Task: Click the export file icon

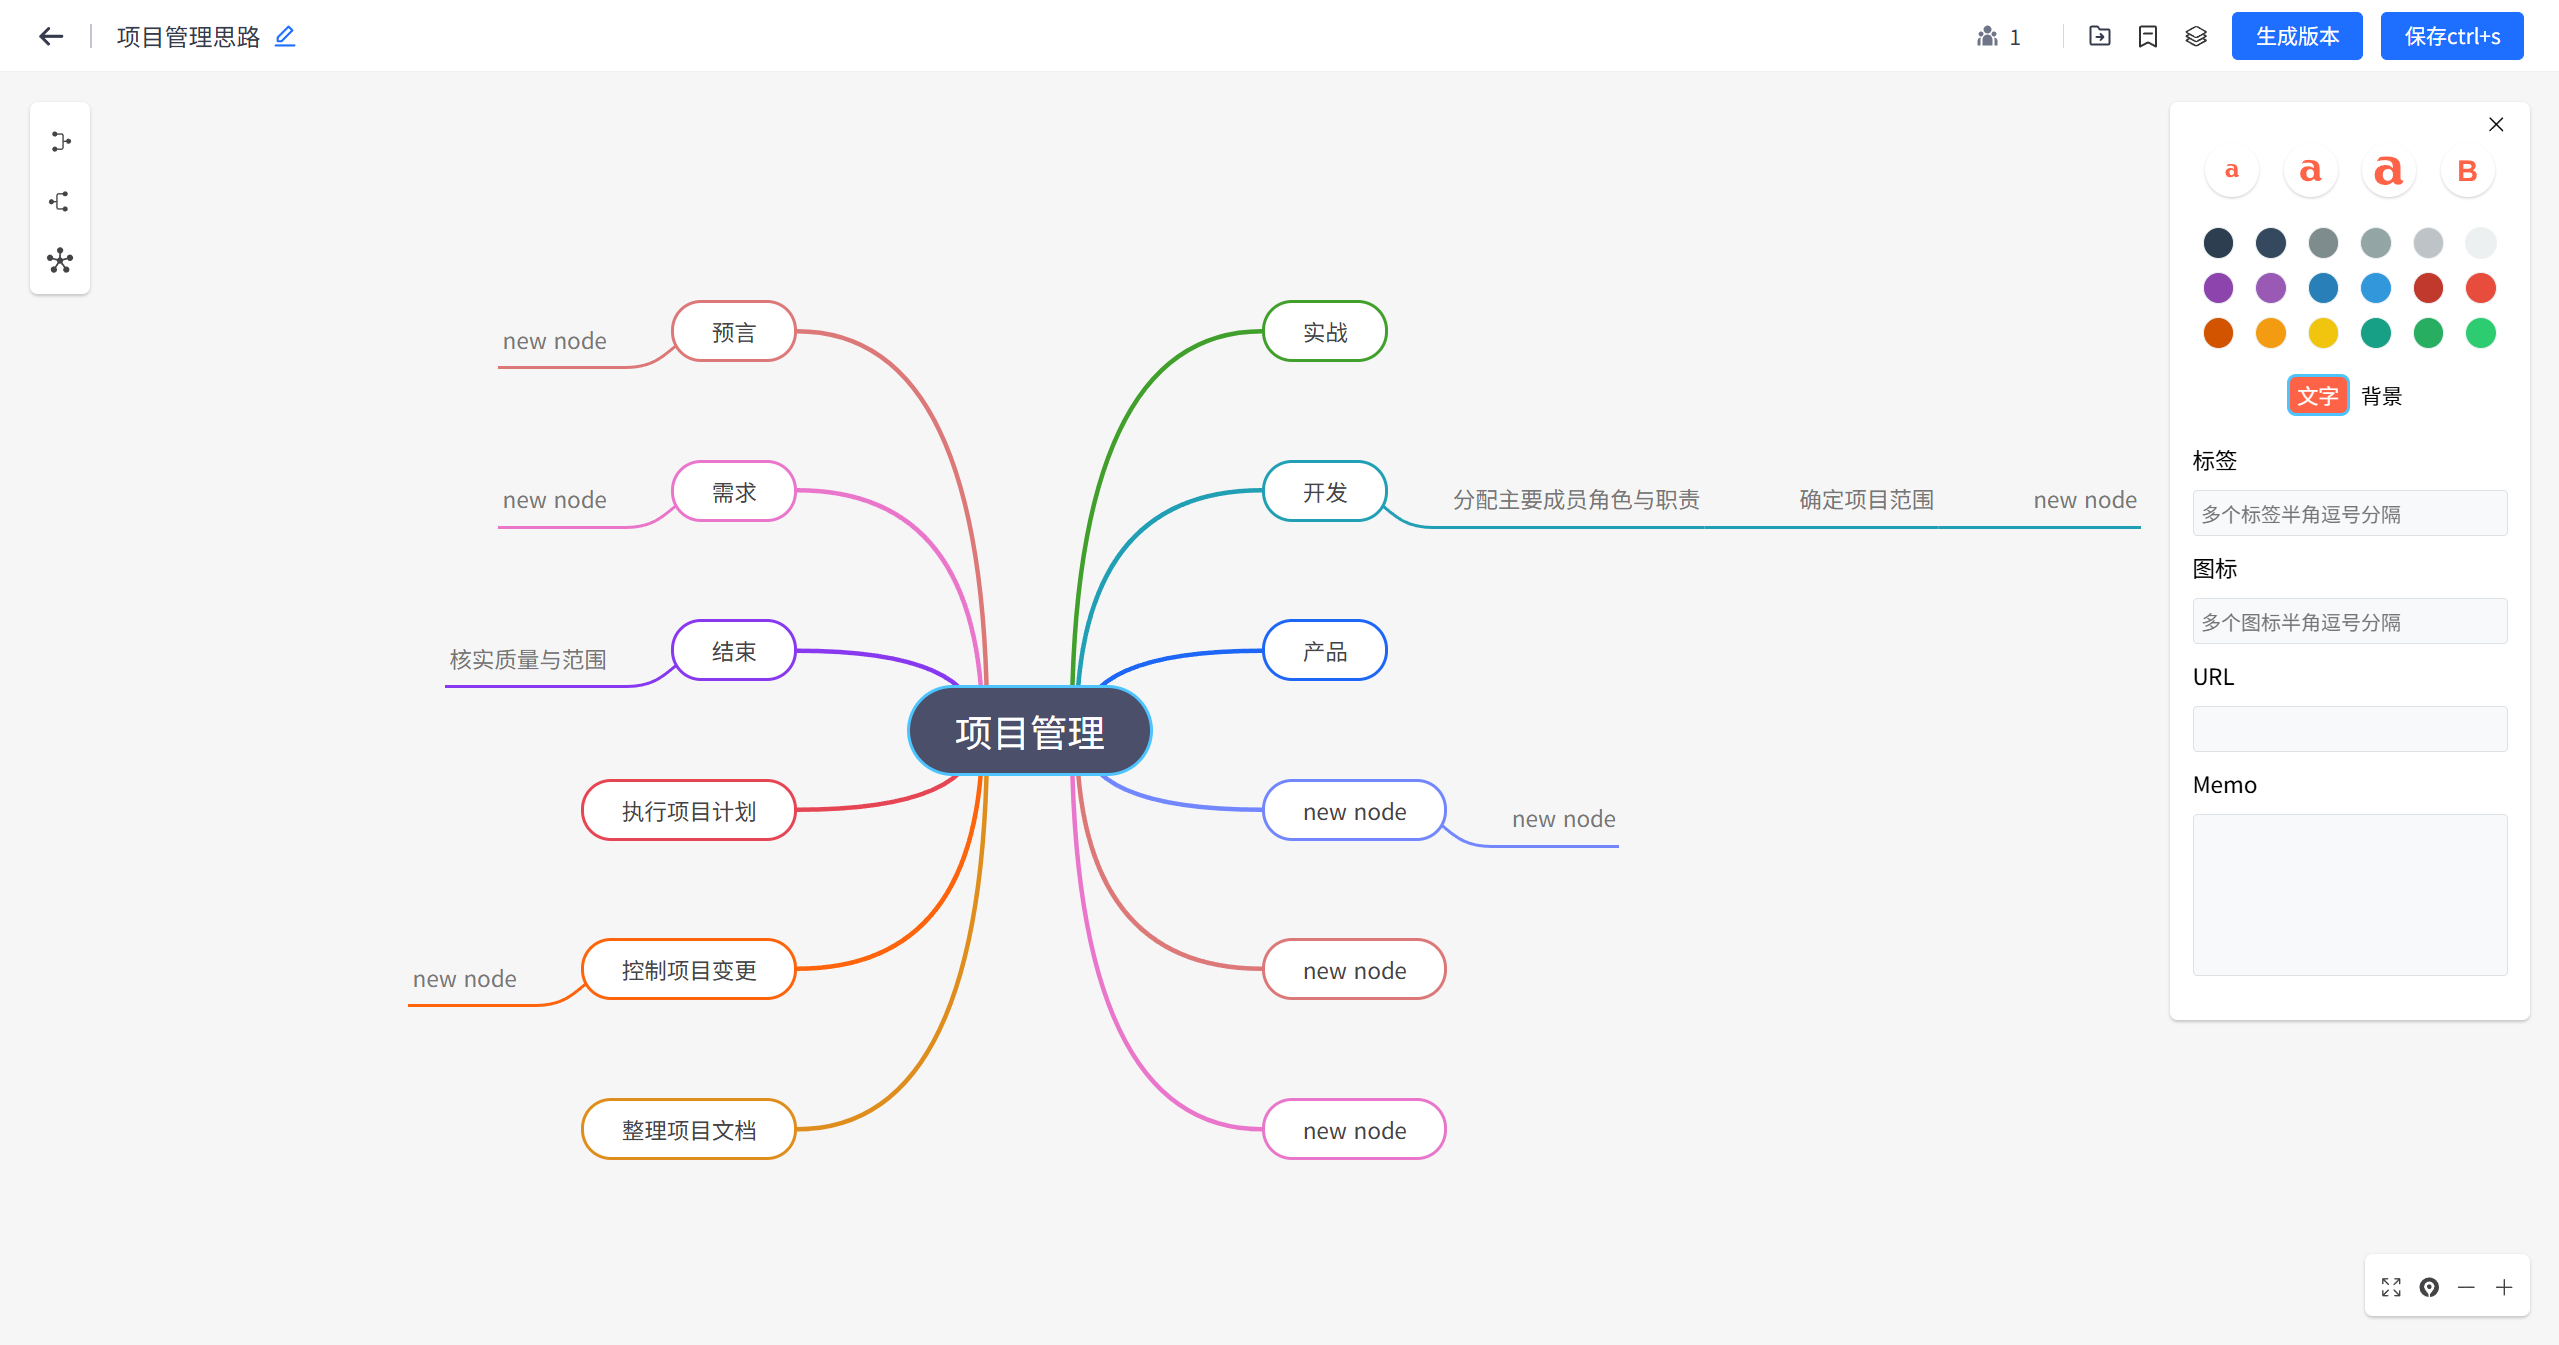Action: point(2099,36)
